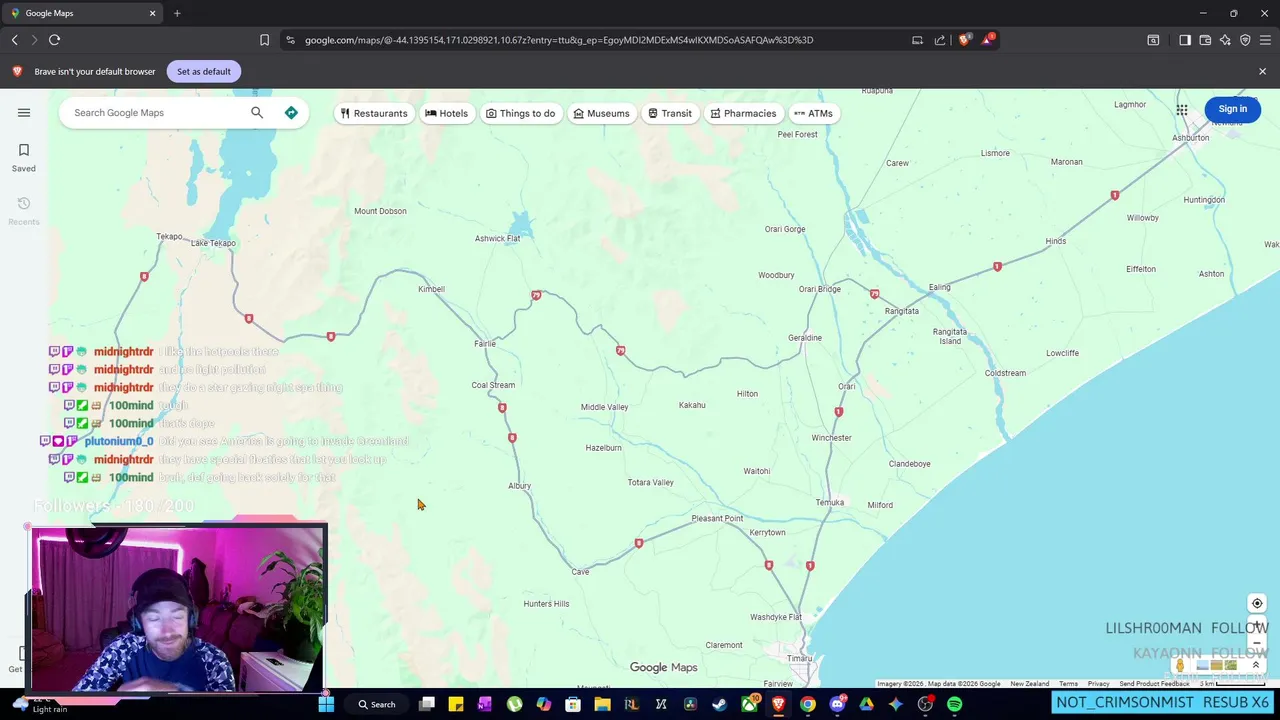Click the Lake Tekapo map label
The height and width of the screenshot is (720, 1280).
point(213,243)
